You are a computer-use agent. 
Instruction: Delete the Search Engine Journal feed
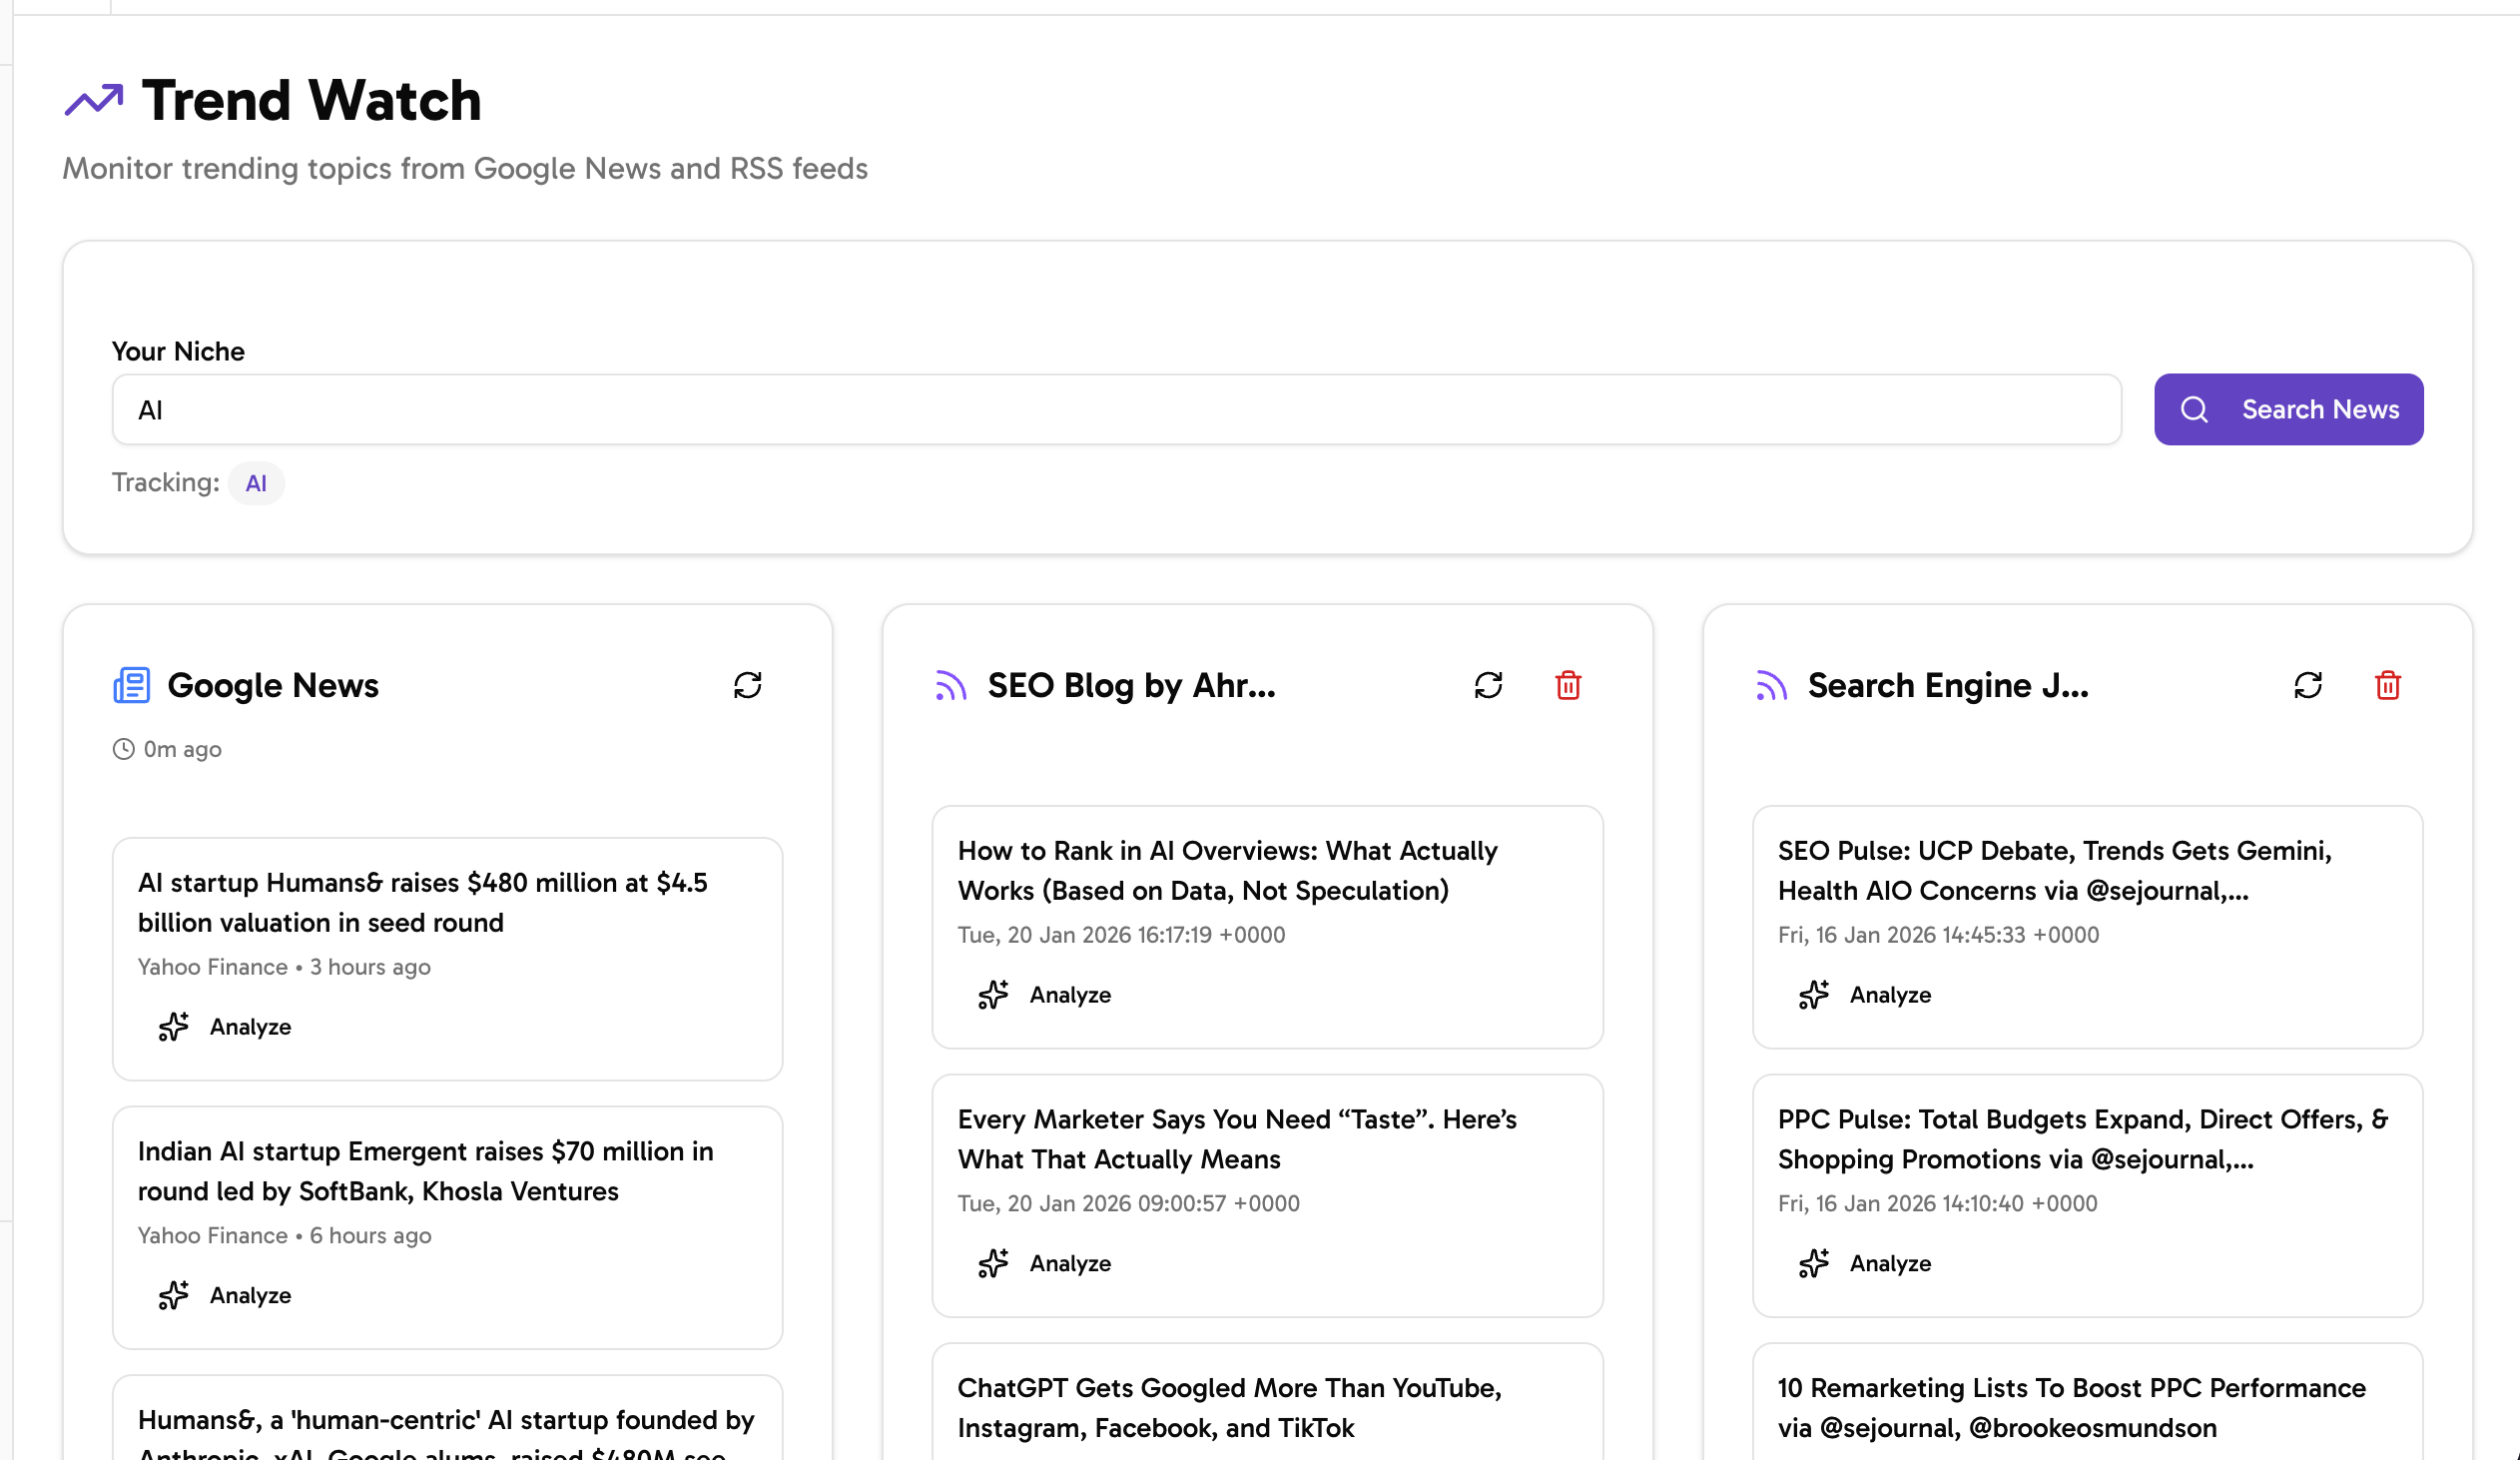click(2387, 685)
